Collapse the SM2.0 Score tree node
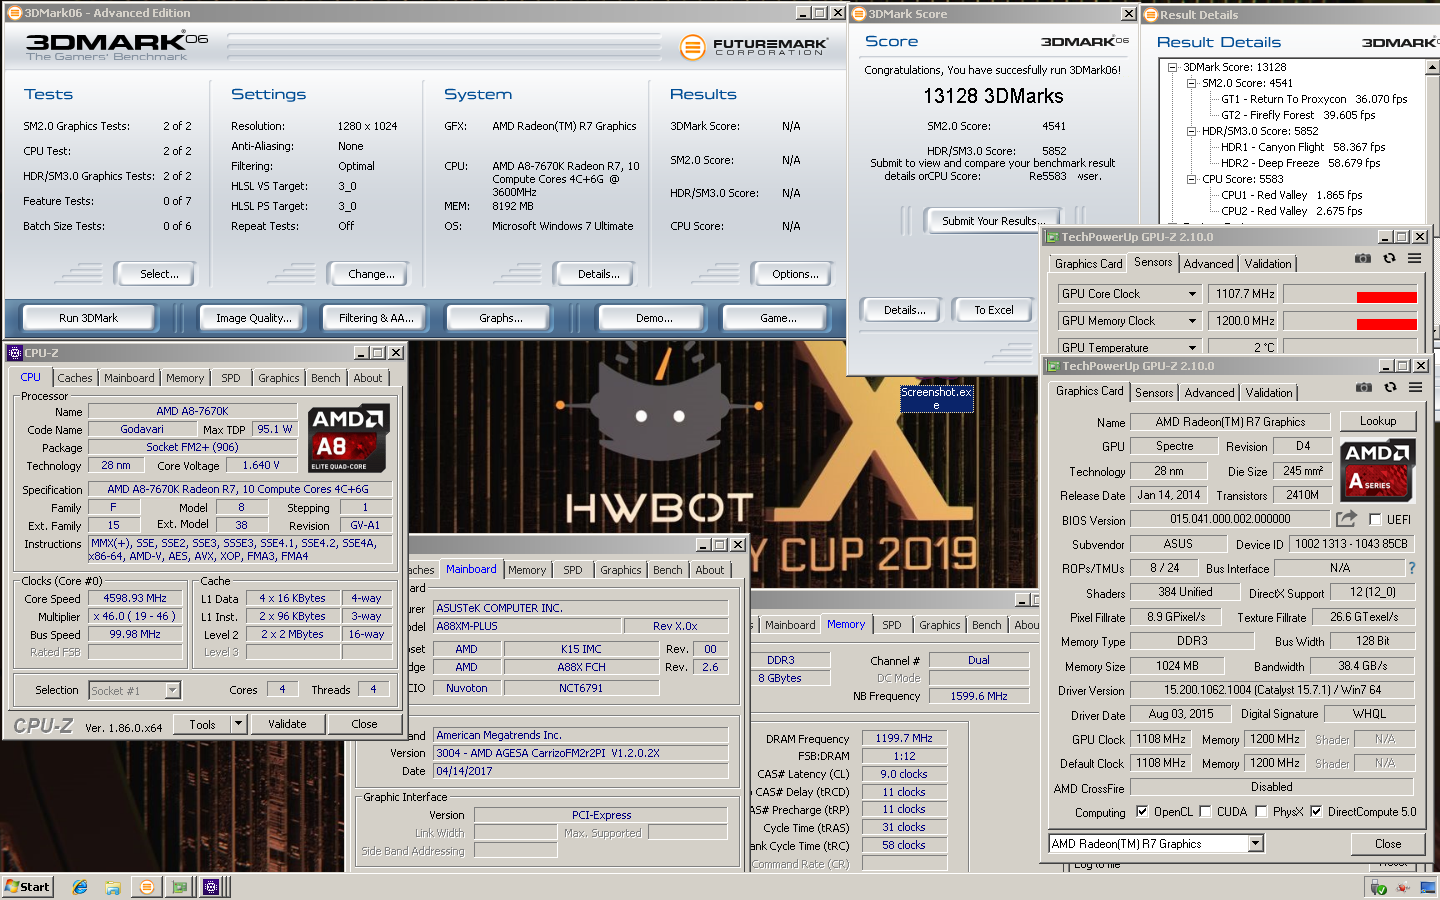 1192,83
